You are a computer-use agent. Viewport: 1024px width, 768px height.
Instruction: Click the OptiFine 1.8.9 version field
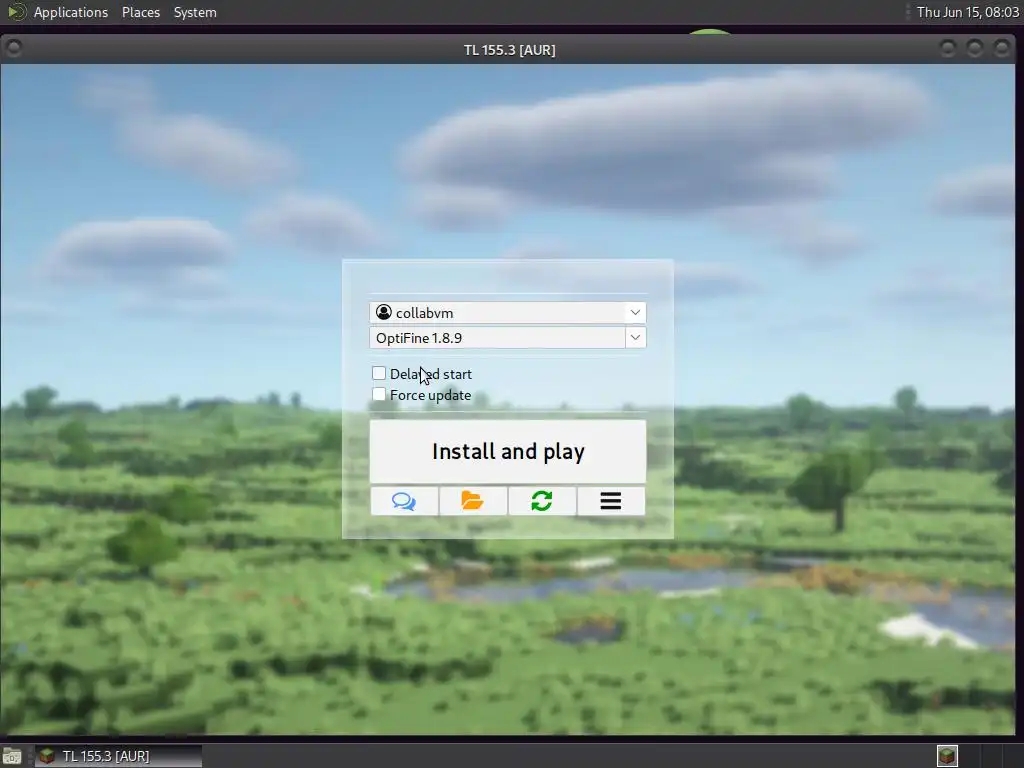click(498, 338)
